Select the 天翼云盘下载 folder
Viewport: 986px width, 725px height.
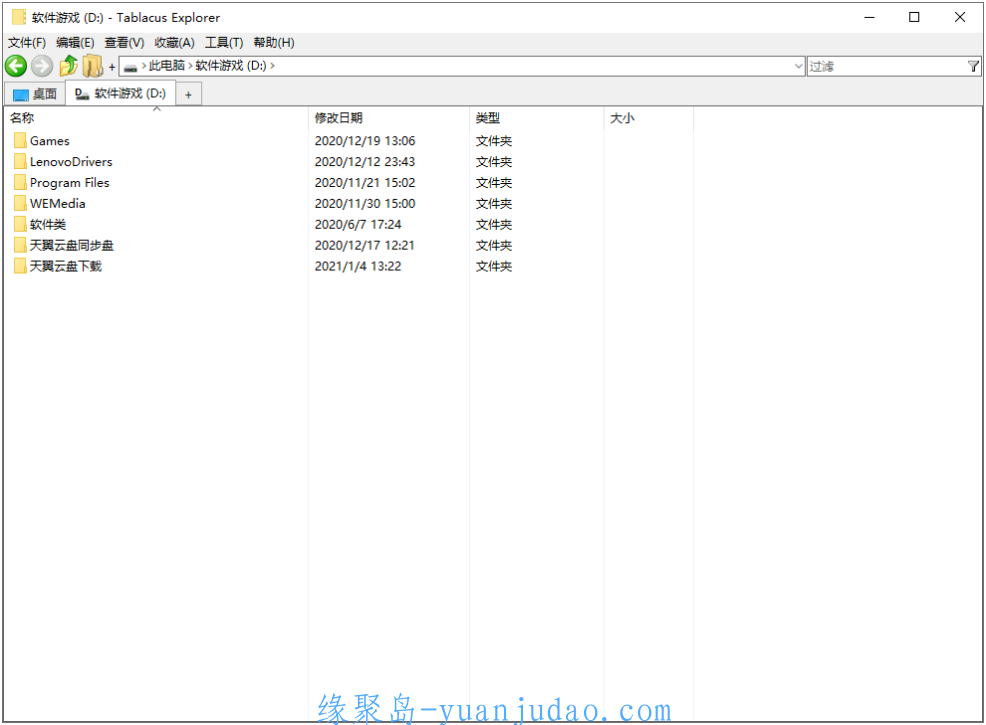coord(65,266)
